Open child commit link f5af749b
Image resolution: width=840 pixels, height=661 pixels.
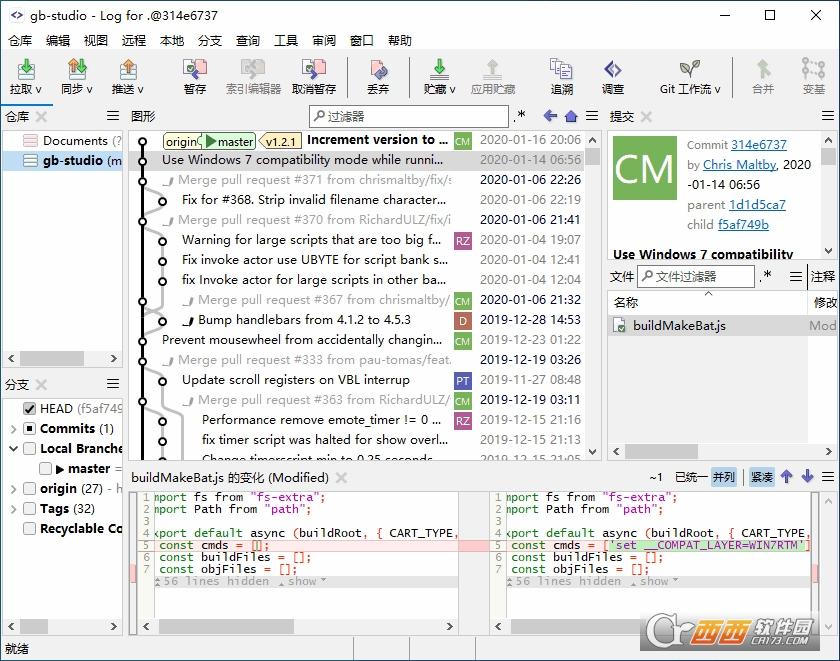click(x=744, y=224)
